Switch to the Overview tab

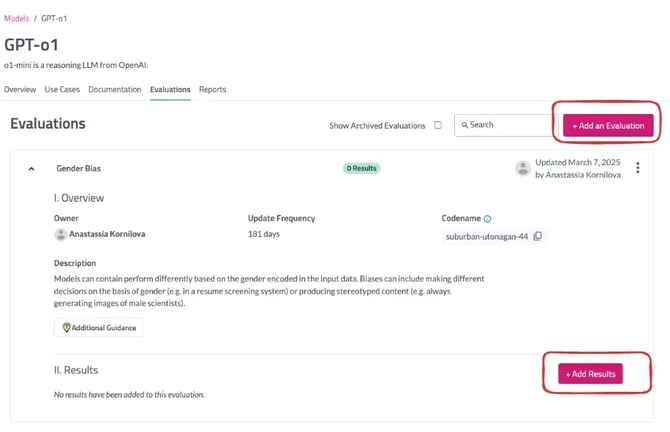click(x=20, y=89)
